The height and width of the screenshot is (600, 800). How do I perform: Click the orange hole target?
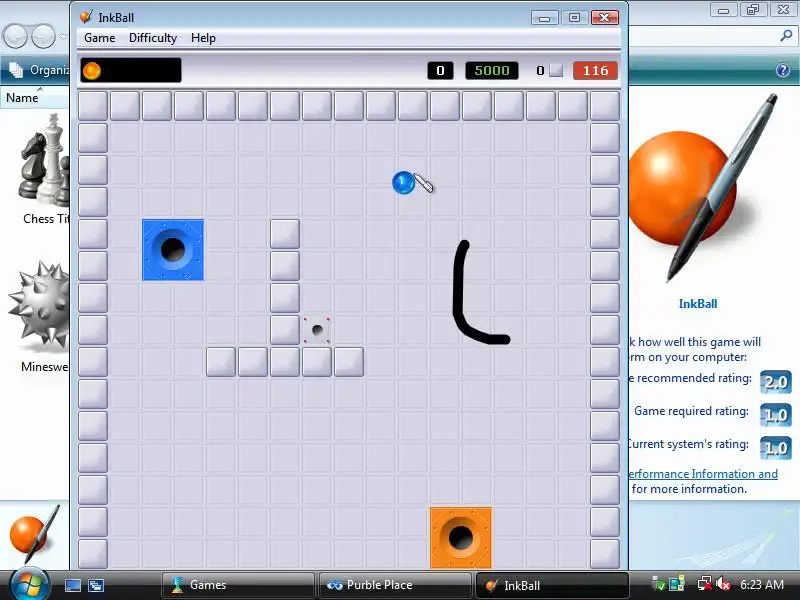point(461,537)
